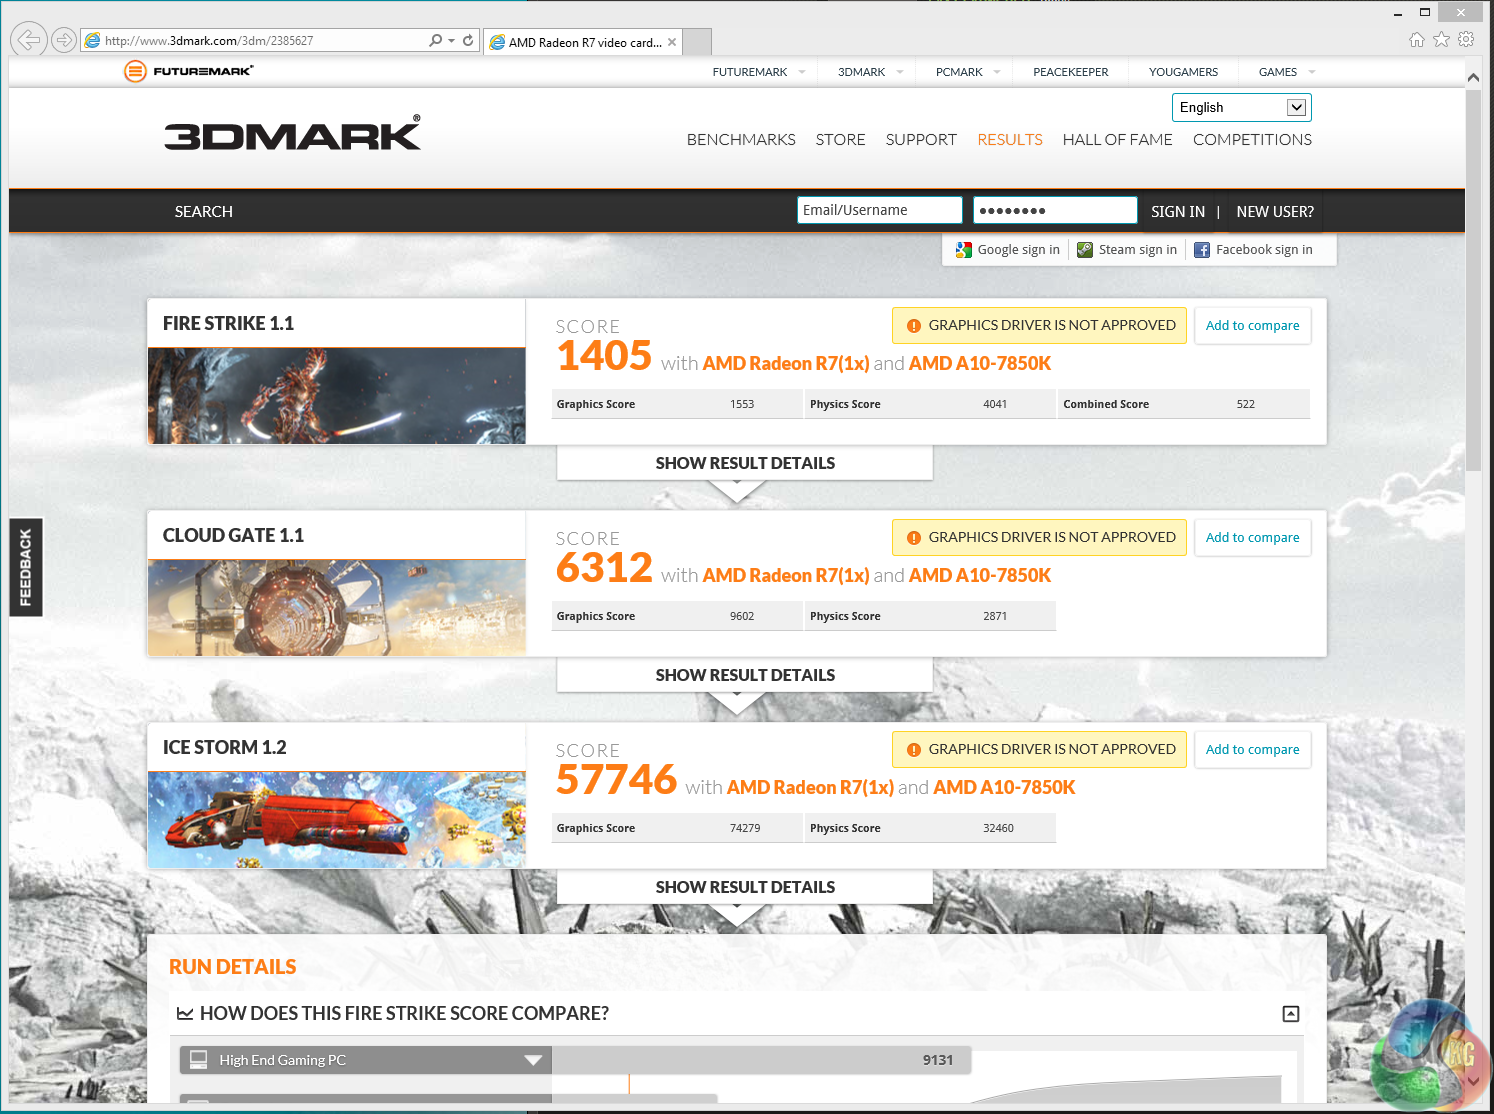The image size is (1494, 1114).
Task: Click the AMD A10-7850K link under Cloud Gate
Action: coord(980,576)
